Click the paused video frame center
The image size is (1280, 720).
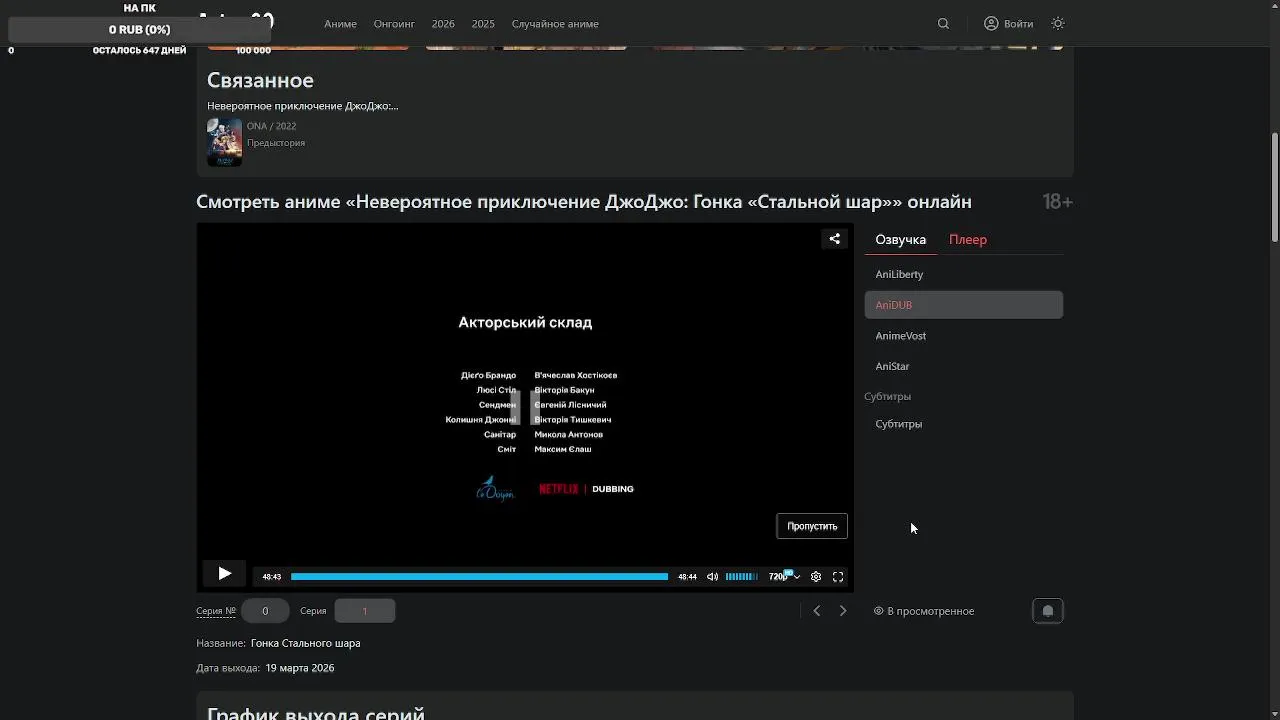(x=525, y=407)
